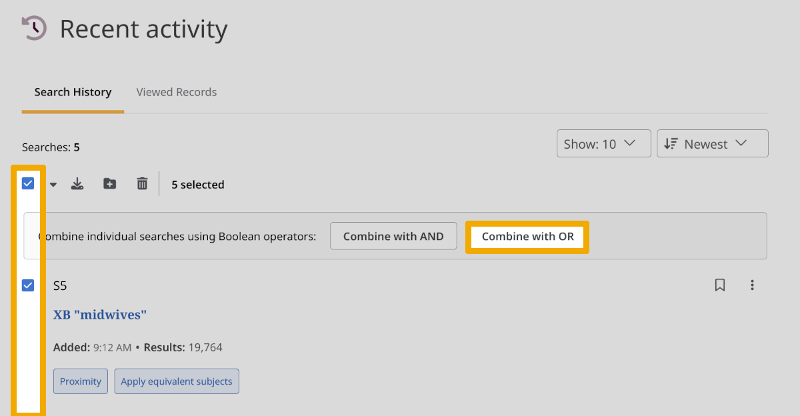This screenshot has width=800, height=416.
Task: Click the Apply equivalent subjects tag
Action: 177,381
